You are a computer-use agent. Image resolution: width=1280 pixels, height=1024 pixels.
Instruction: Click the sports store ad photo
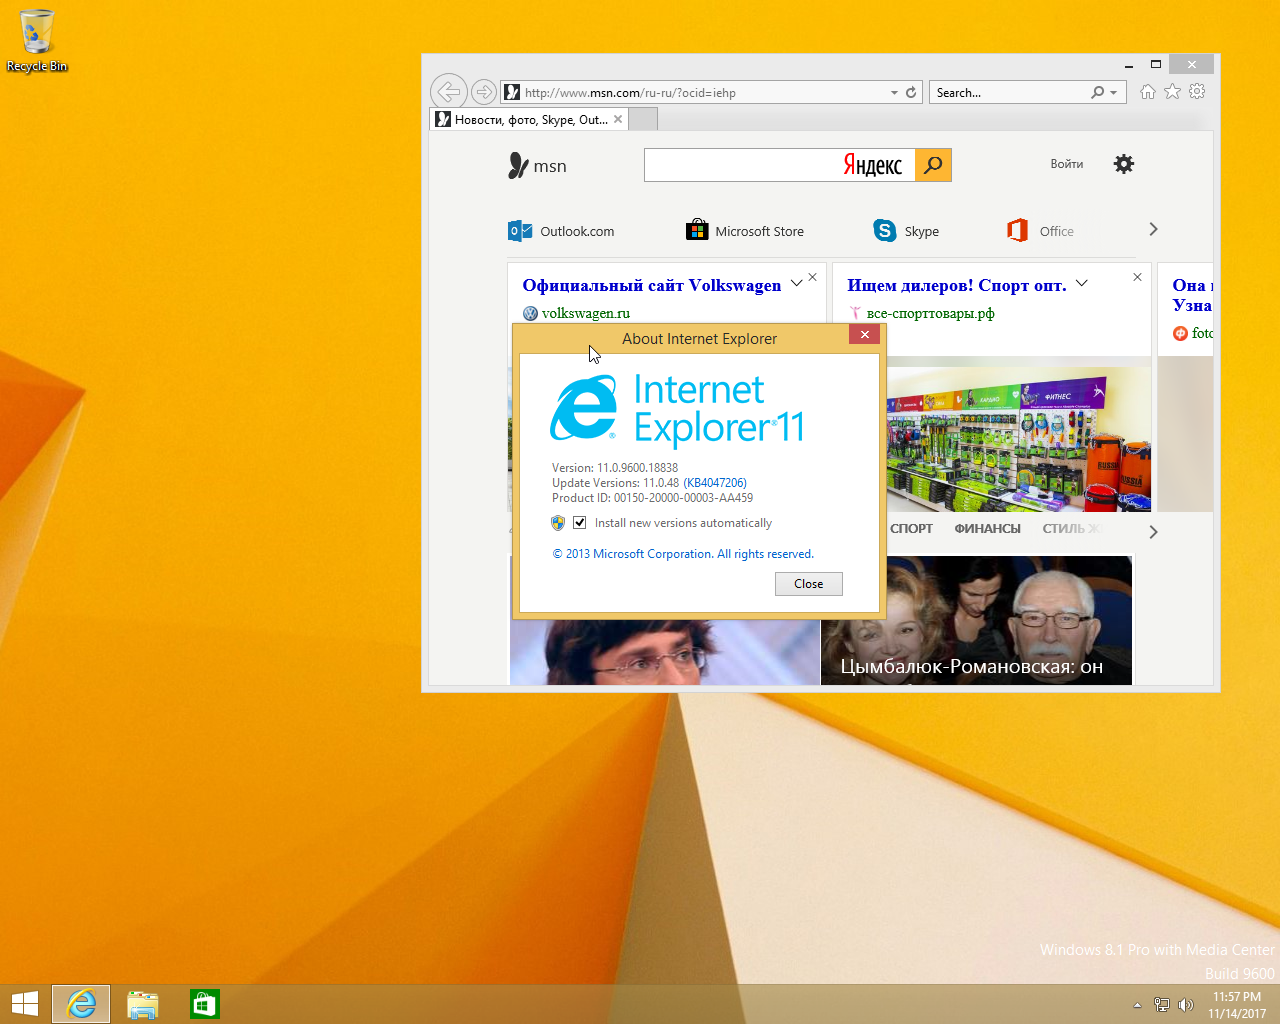click(x=1018, y=439)
